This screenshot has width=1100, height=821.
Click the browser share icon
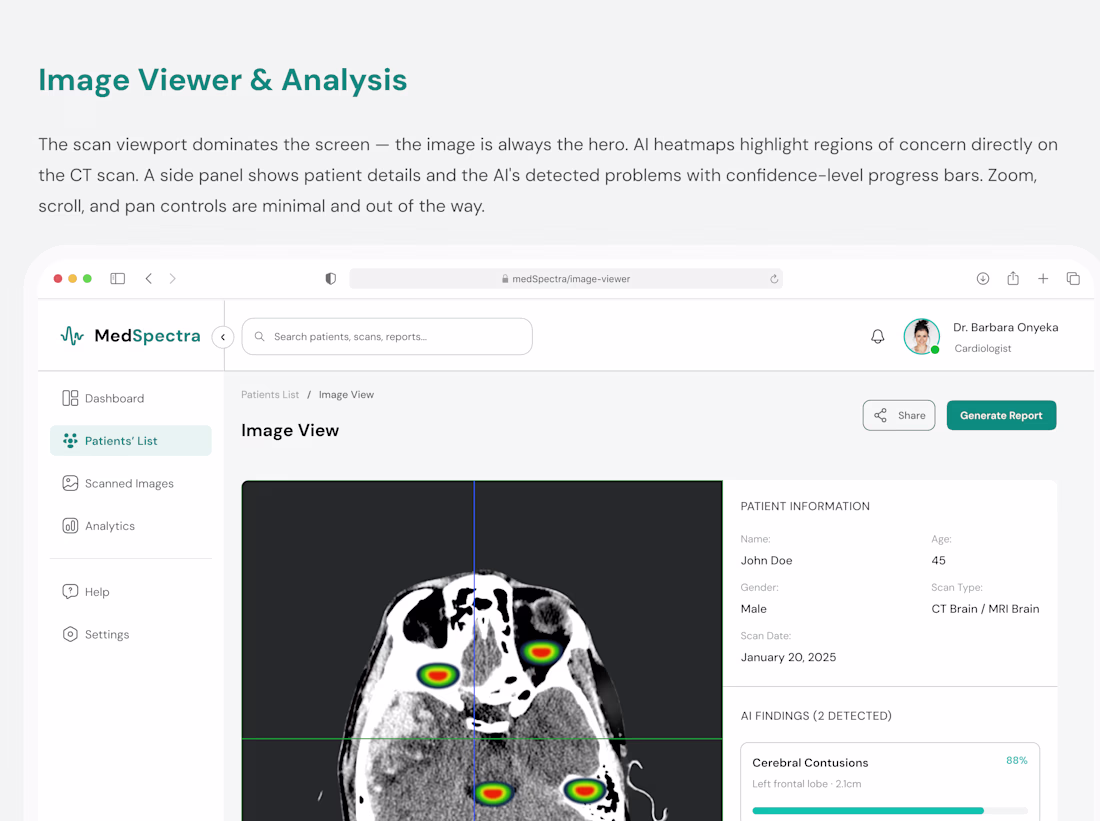[1013, 279]
